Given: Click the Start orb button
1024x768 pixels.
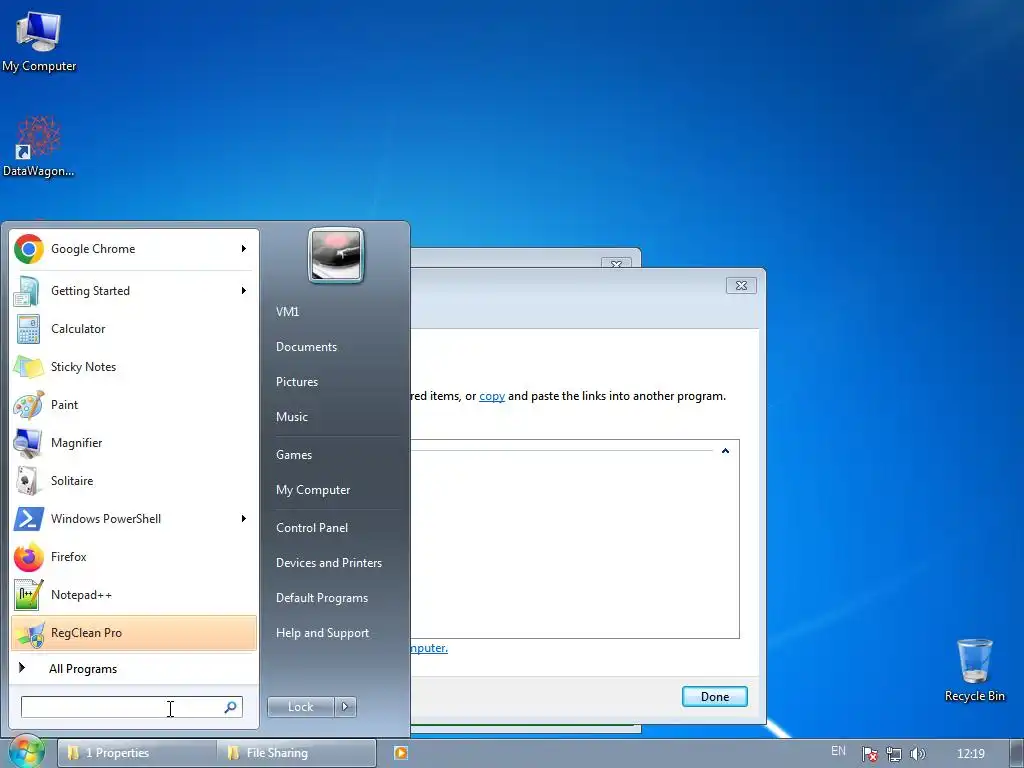Looking at the screenshot, I should [x=26, y=752].
